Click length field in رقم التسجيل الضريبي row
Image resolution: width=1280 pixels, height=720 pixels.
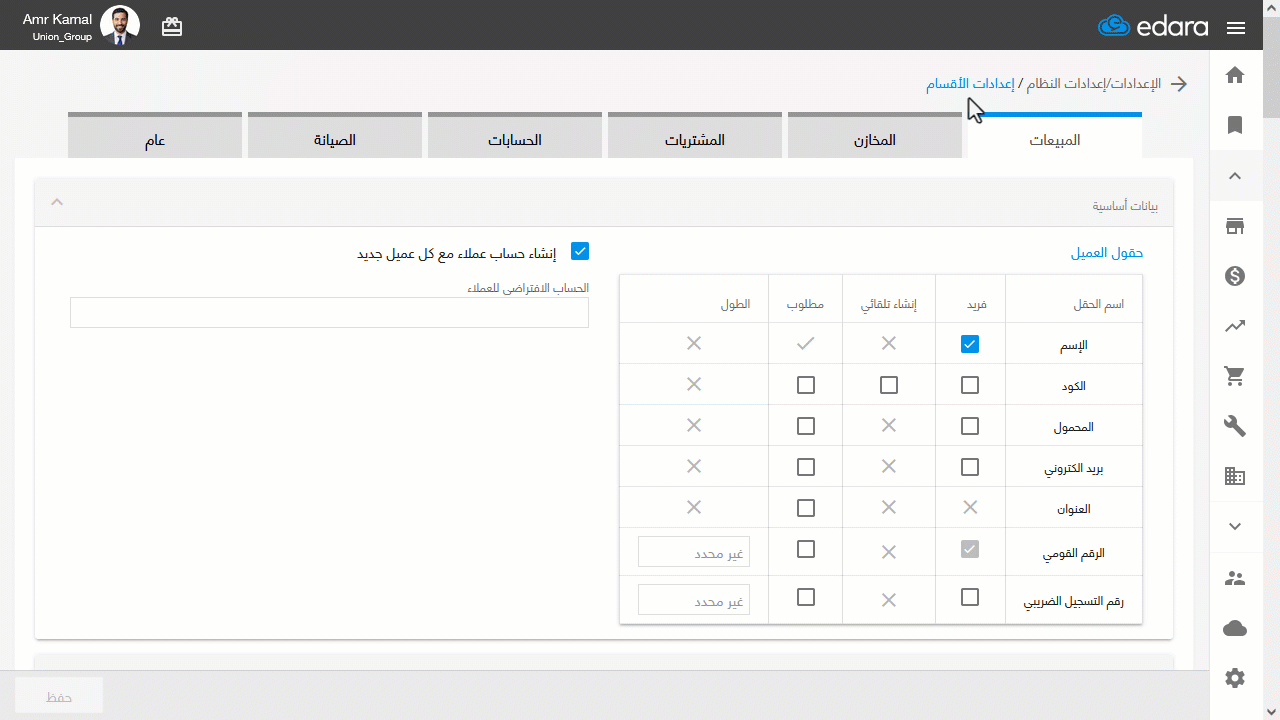[x=694, y=600]
